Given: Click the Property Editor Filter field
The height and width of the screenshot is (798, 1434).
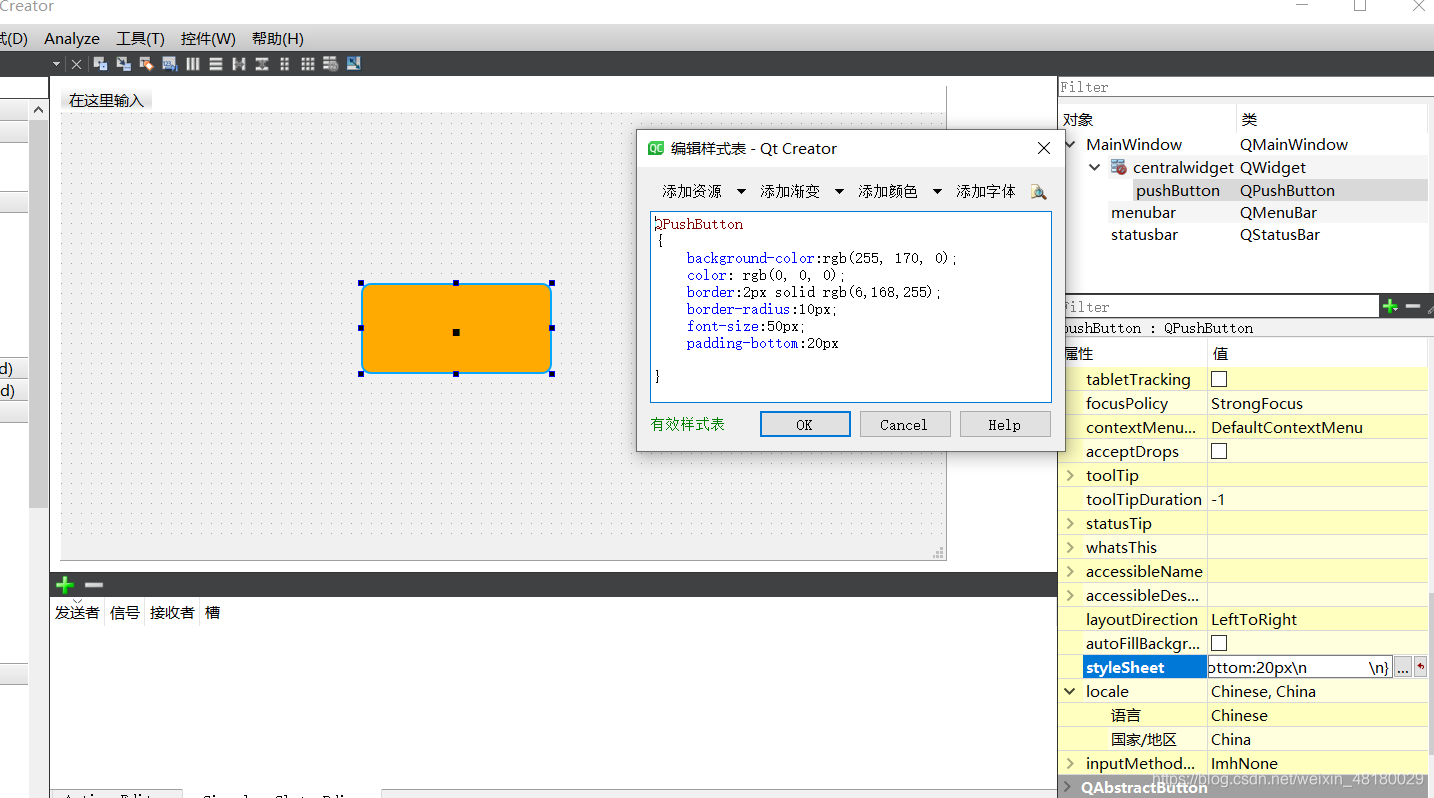Looking at the screenshot, I should pyautogui.click(x=1218, y=307).
